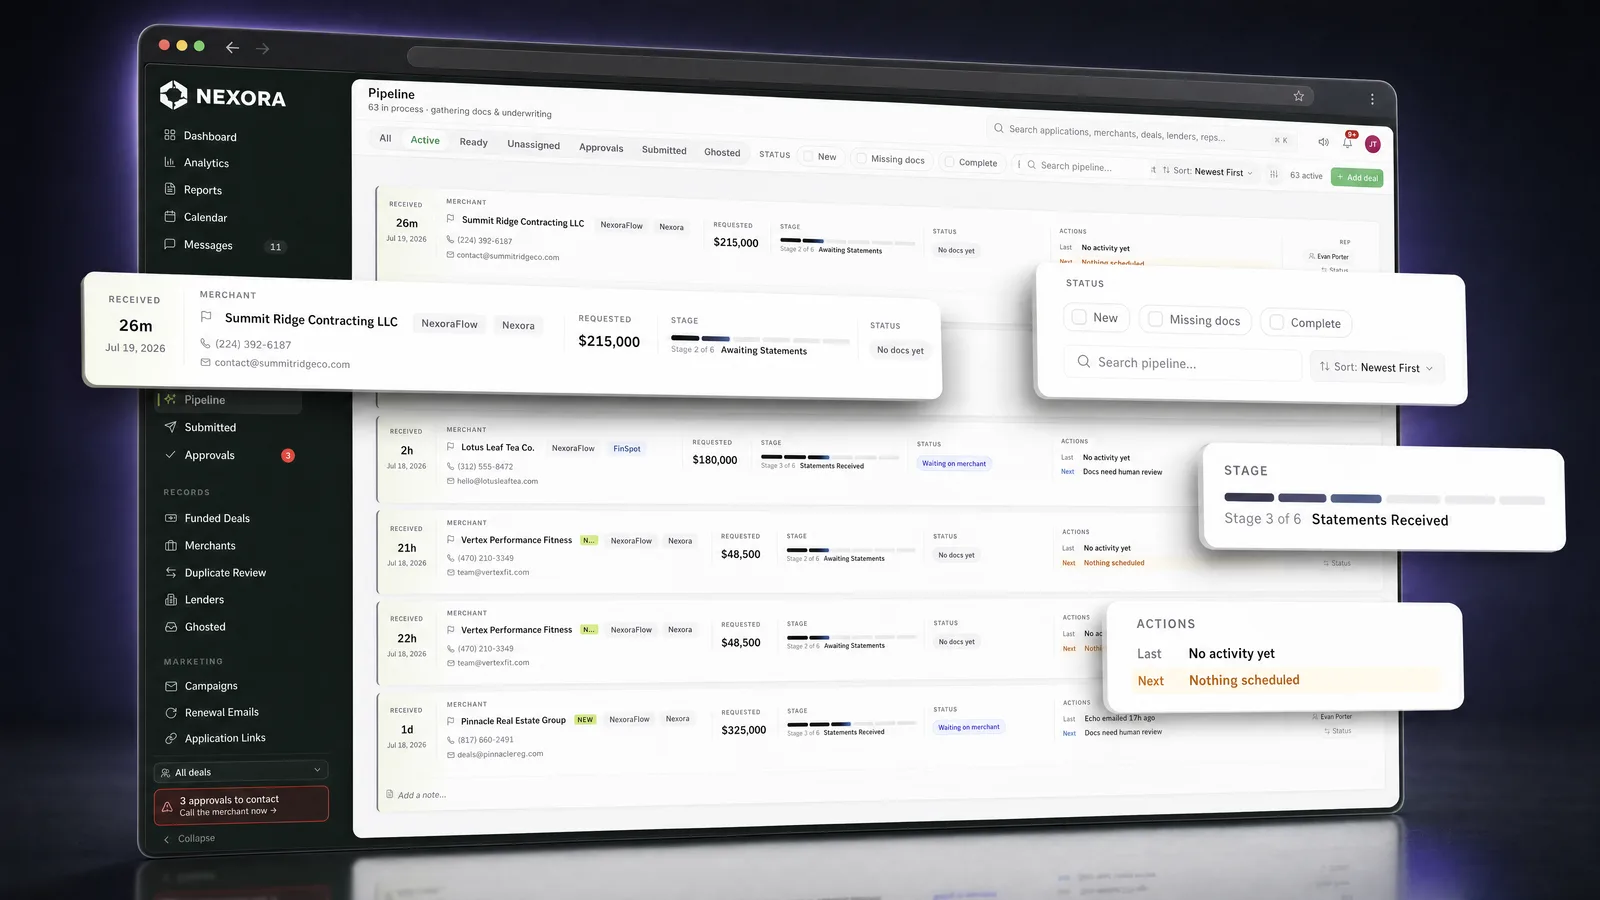Switch to the Ready tab
The image size is (1600, 900).
pyautogui.click(x=474, y=142)
